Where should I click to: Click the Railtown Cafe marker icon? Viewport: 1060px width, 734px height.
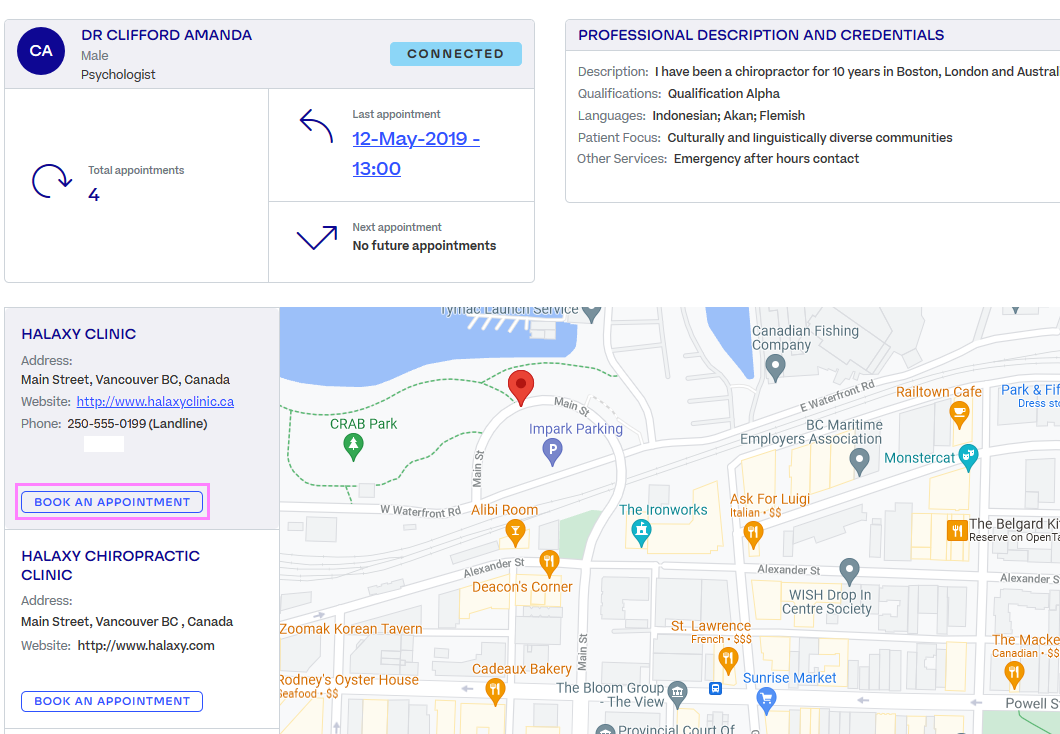click(960, 413)
